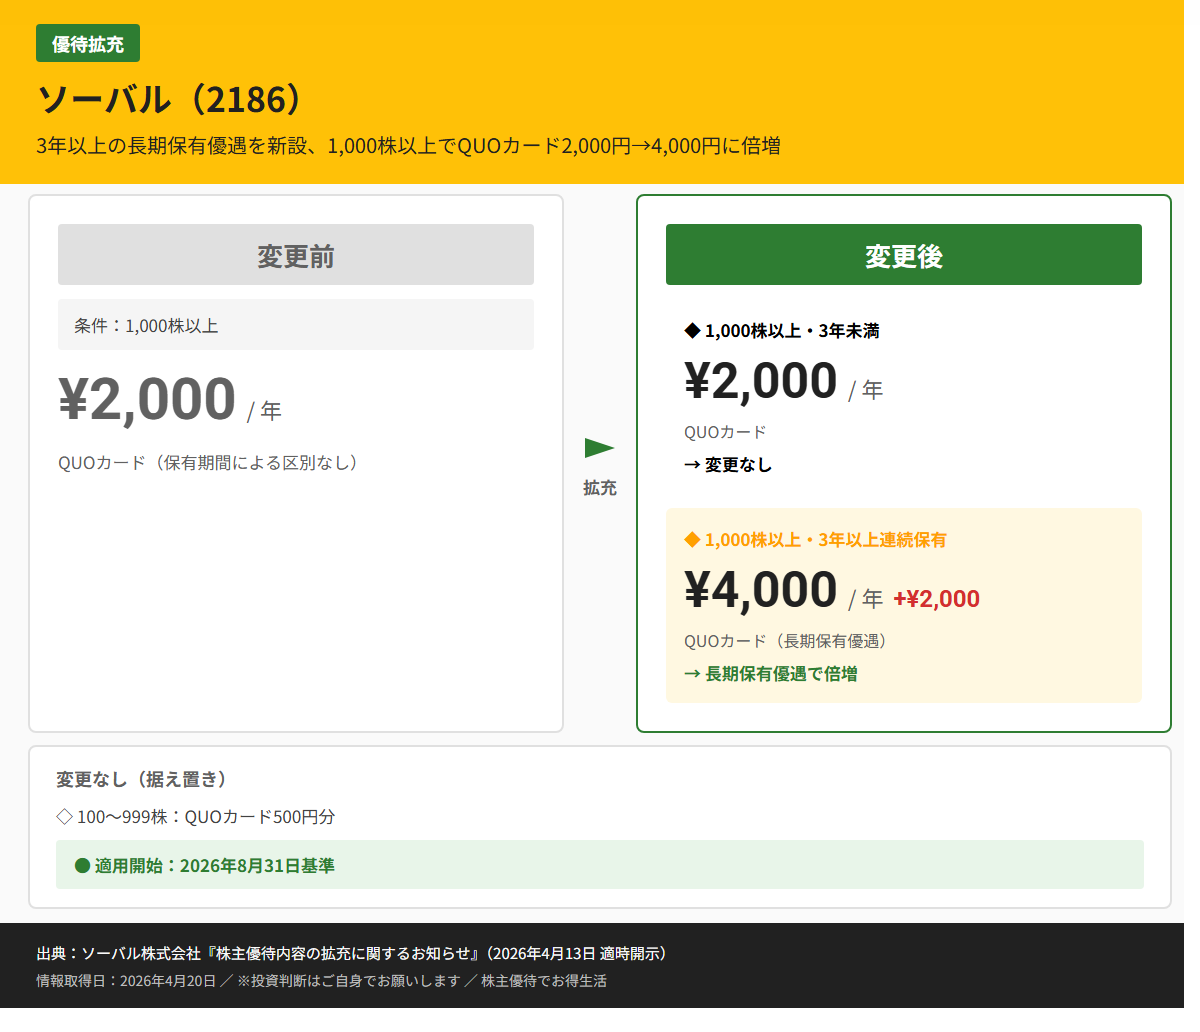Click the 出典 source line in footer

(351, 954)
